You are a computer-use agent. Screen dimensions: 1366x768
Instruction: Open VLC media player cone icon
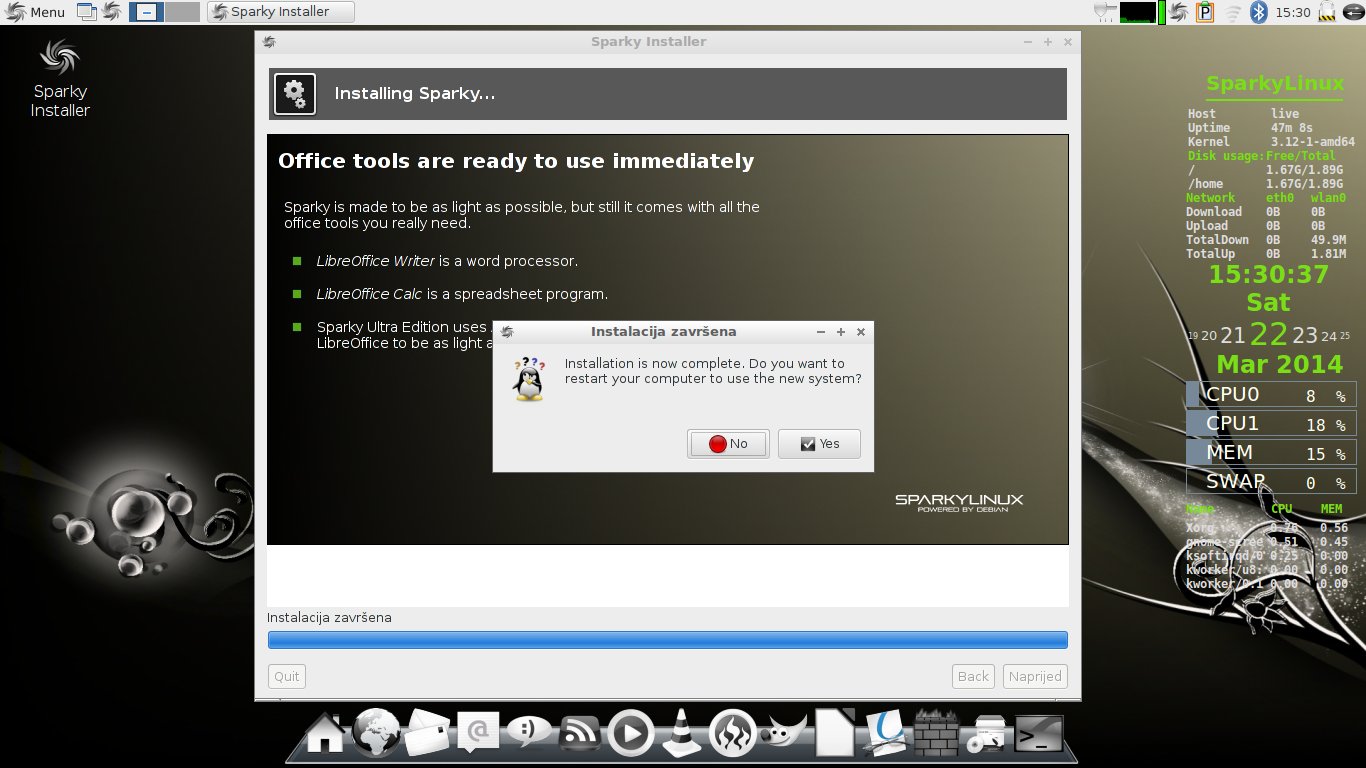pyautogui.click(x=682, y=734)
